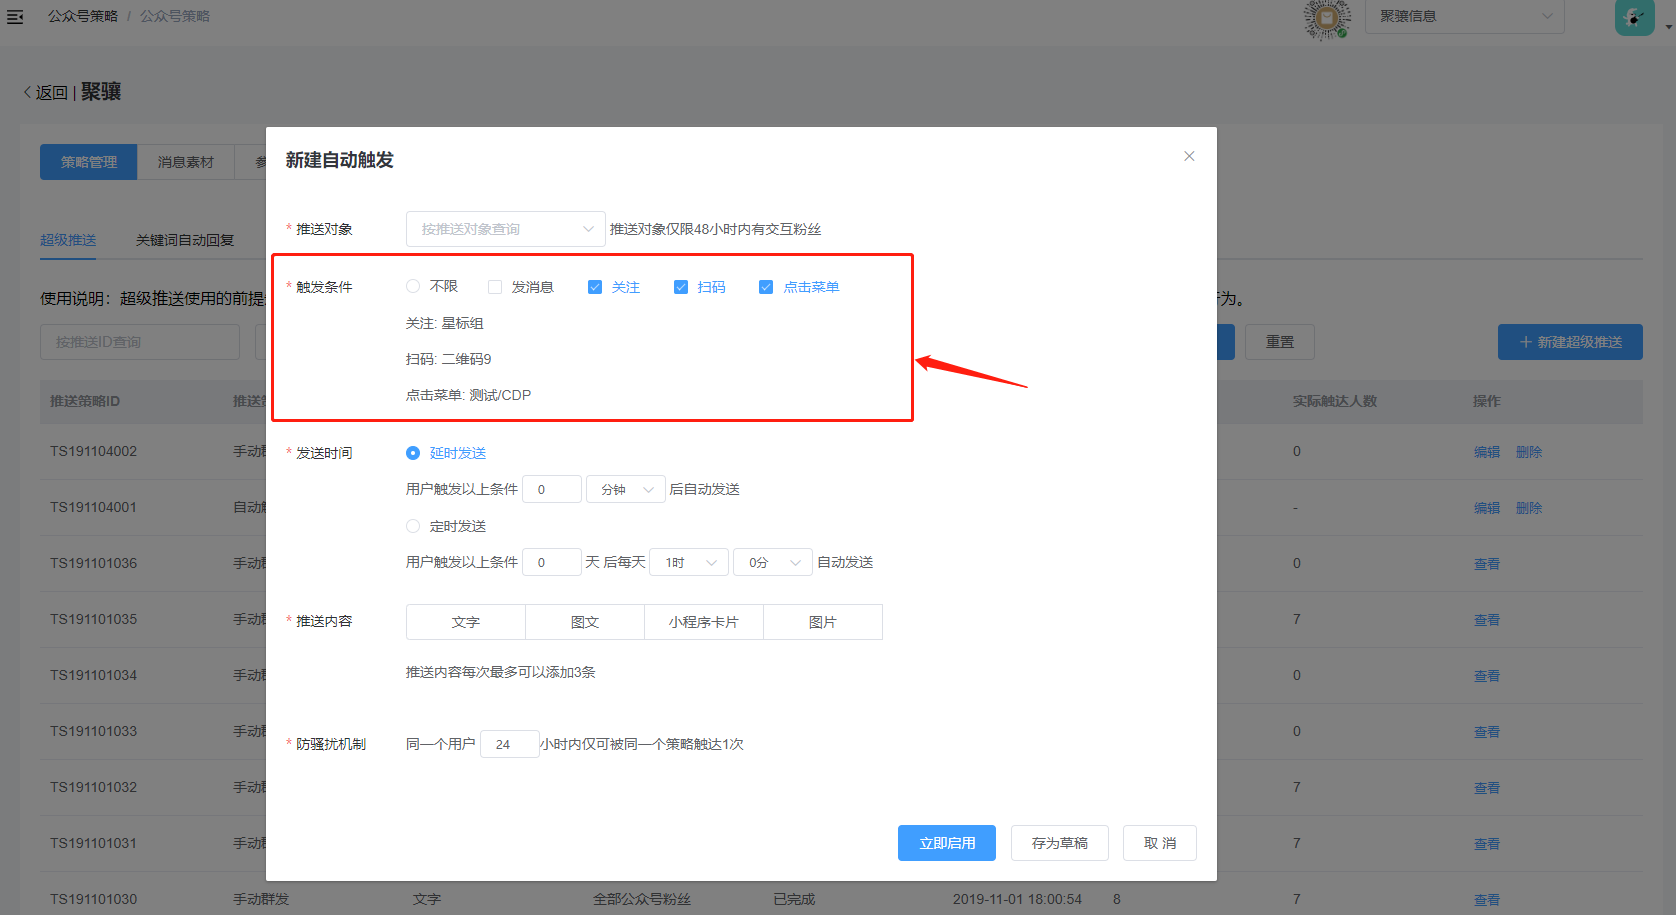This screenshot has width=1676, height=915.
Task: Click the 24 hours anti-harassment input field
Action: tap(509, 744)
